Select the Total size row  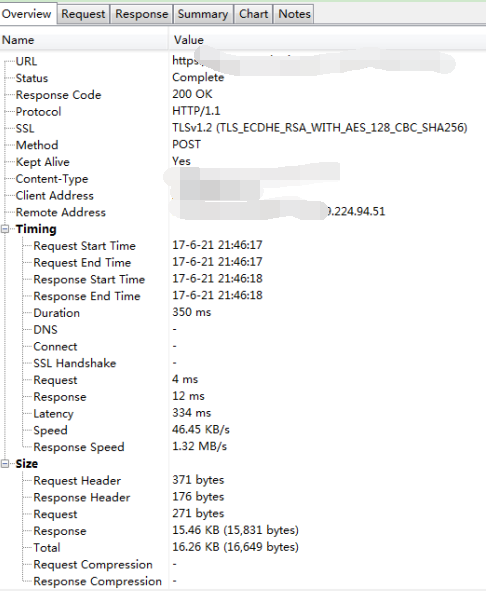[x=243, y=547]
